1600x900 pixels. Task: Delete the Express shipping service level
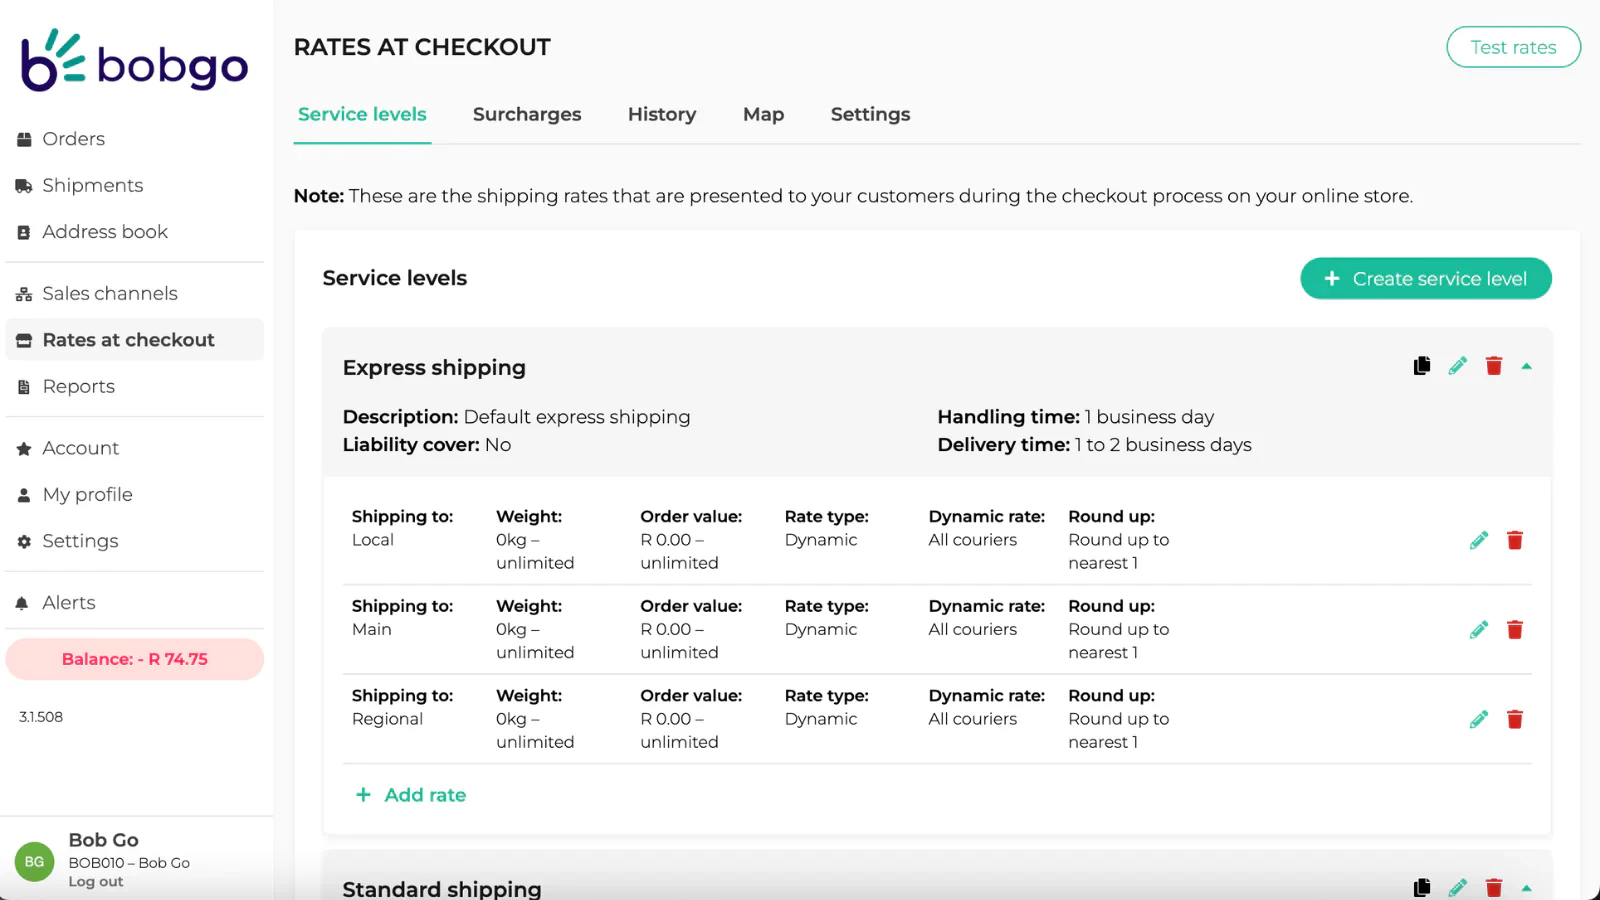1494,366
